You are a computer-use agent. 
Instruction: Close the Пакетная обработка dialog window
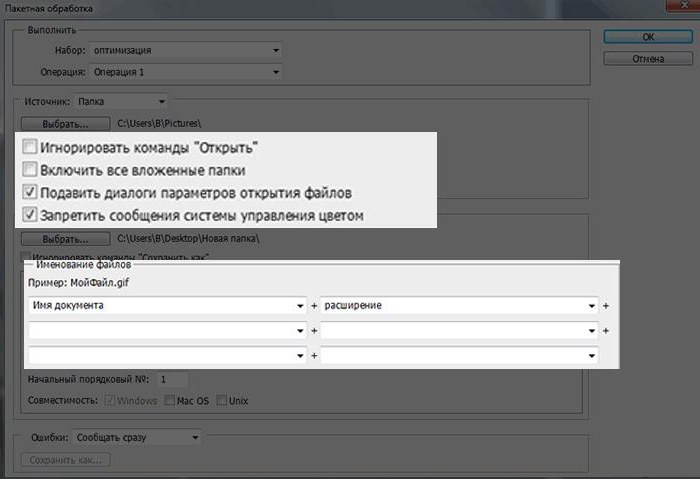pyautogui.click(x=683, y=4)
